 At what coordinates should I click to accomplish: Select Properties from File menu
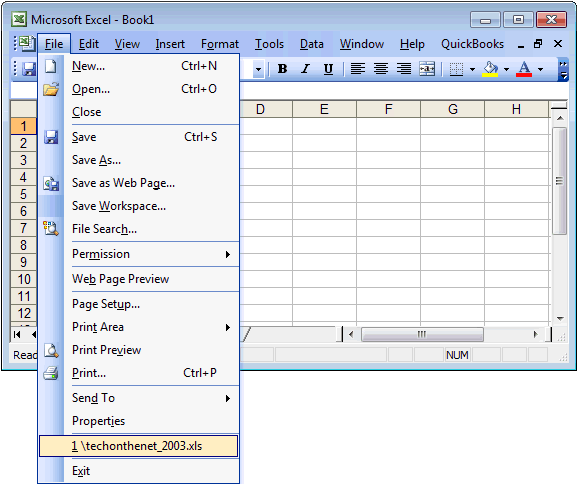tap(139, 421)
